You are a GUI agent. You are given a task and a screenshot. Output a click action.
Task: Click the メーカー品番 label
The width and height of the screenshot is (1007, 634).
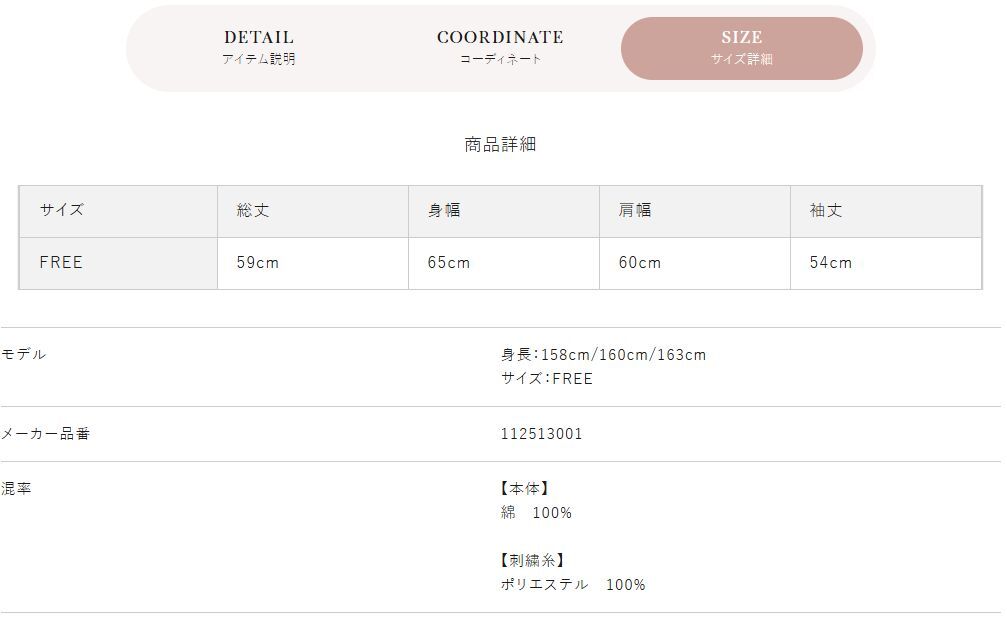point(45,434)
